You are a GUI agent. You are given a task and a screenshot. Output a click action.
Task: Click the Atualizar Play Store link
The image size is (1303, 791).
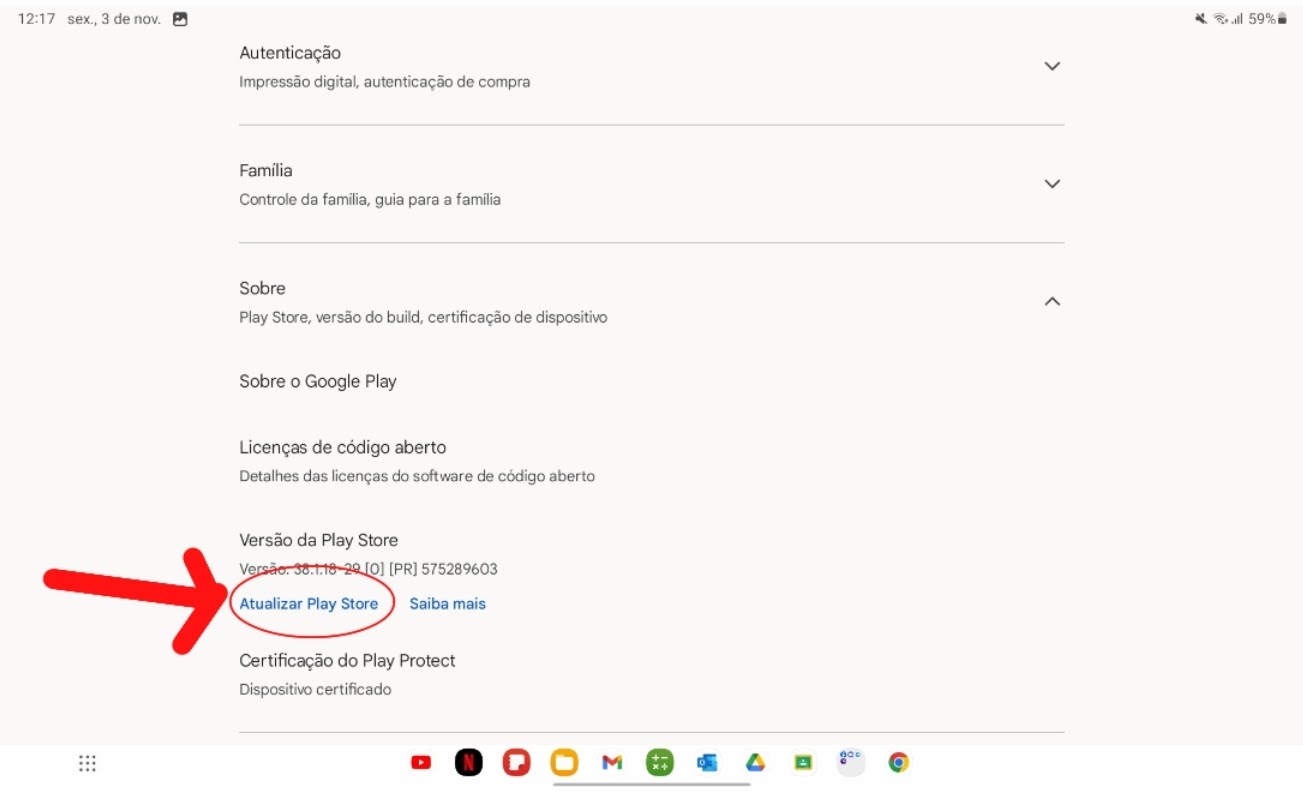pyautogui.click(x=309, y=604)
